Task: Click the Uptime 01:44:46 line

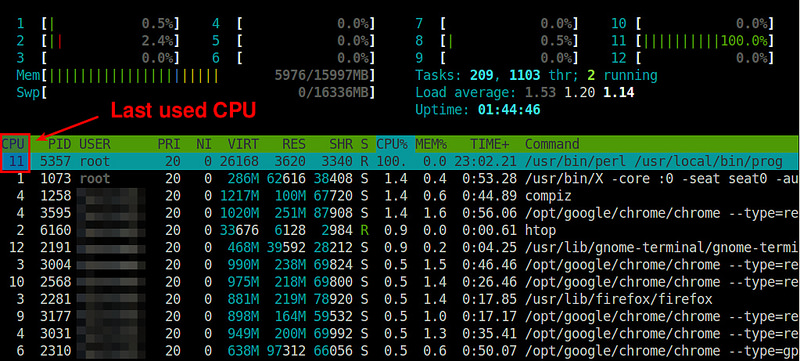Action: 478,110
